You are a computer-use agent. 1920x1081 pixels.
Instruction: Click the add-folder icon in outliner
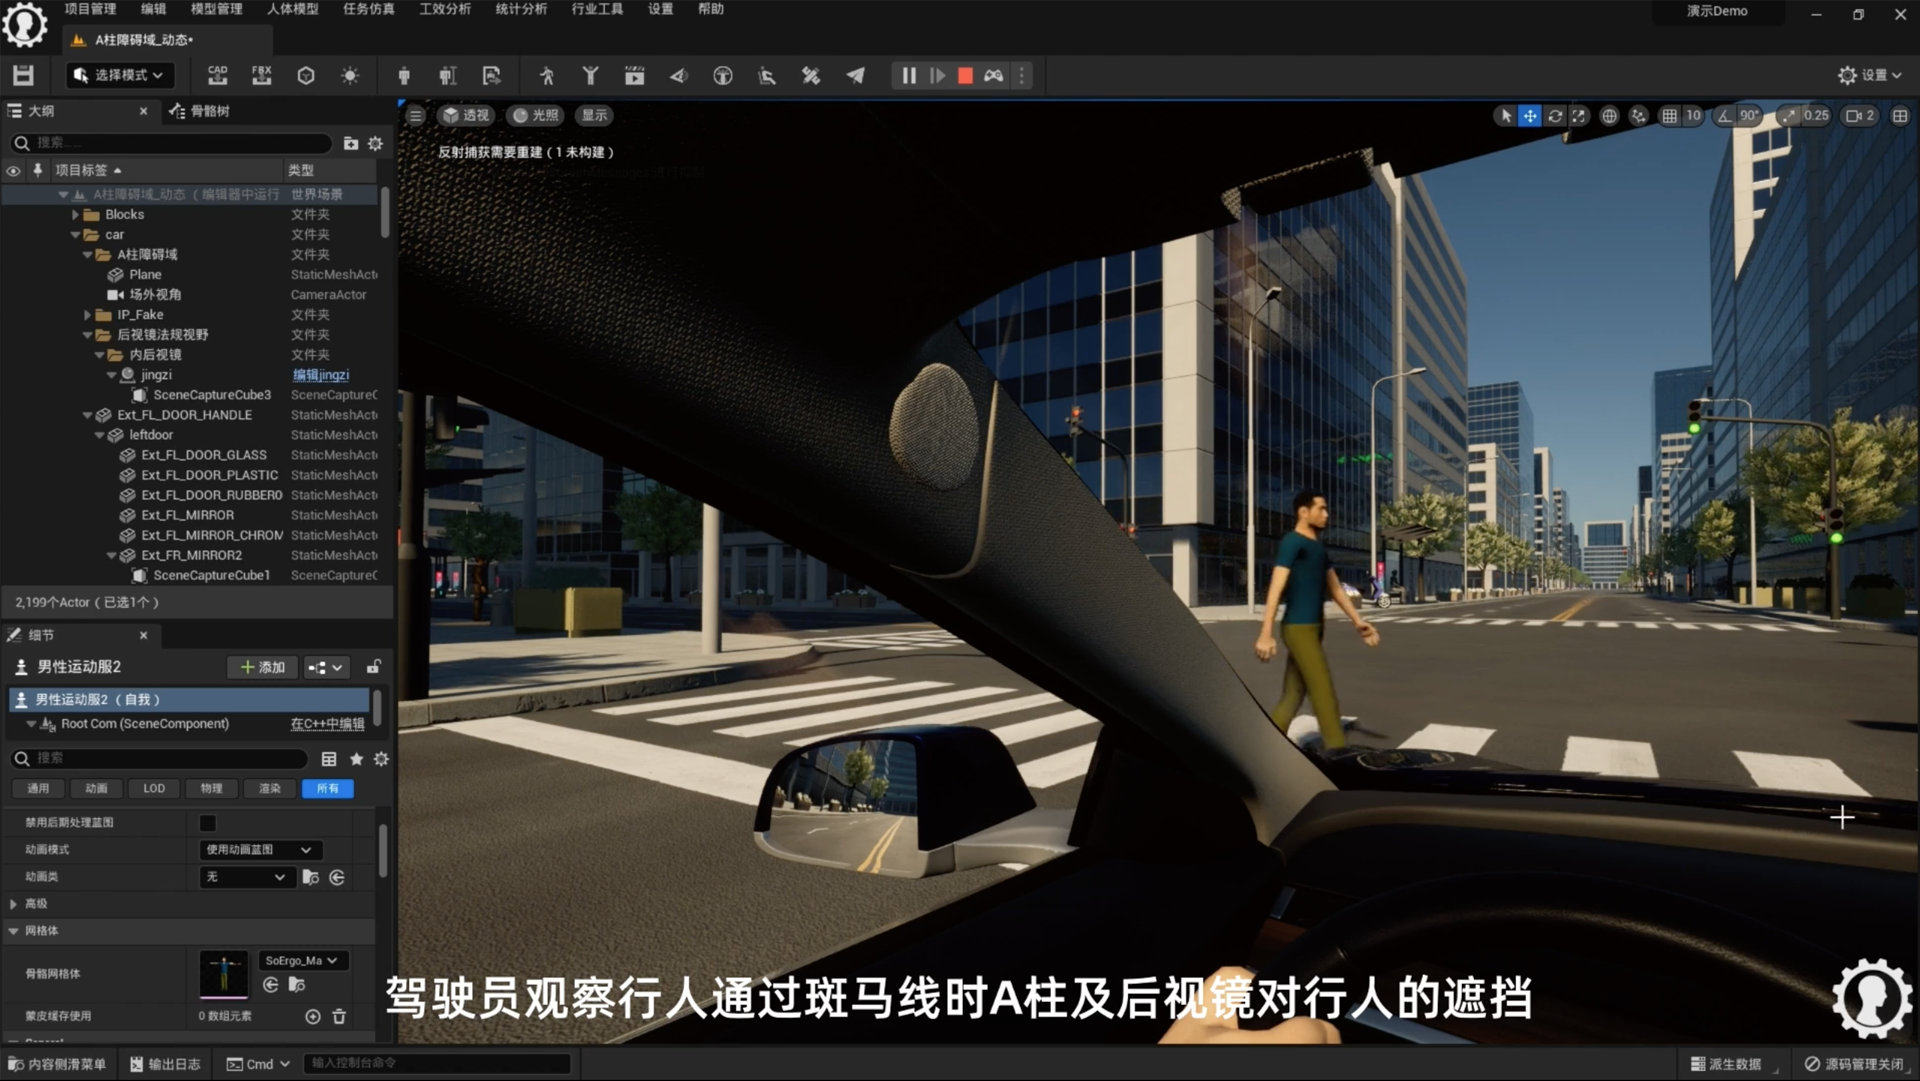pos(350,143)
